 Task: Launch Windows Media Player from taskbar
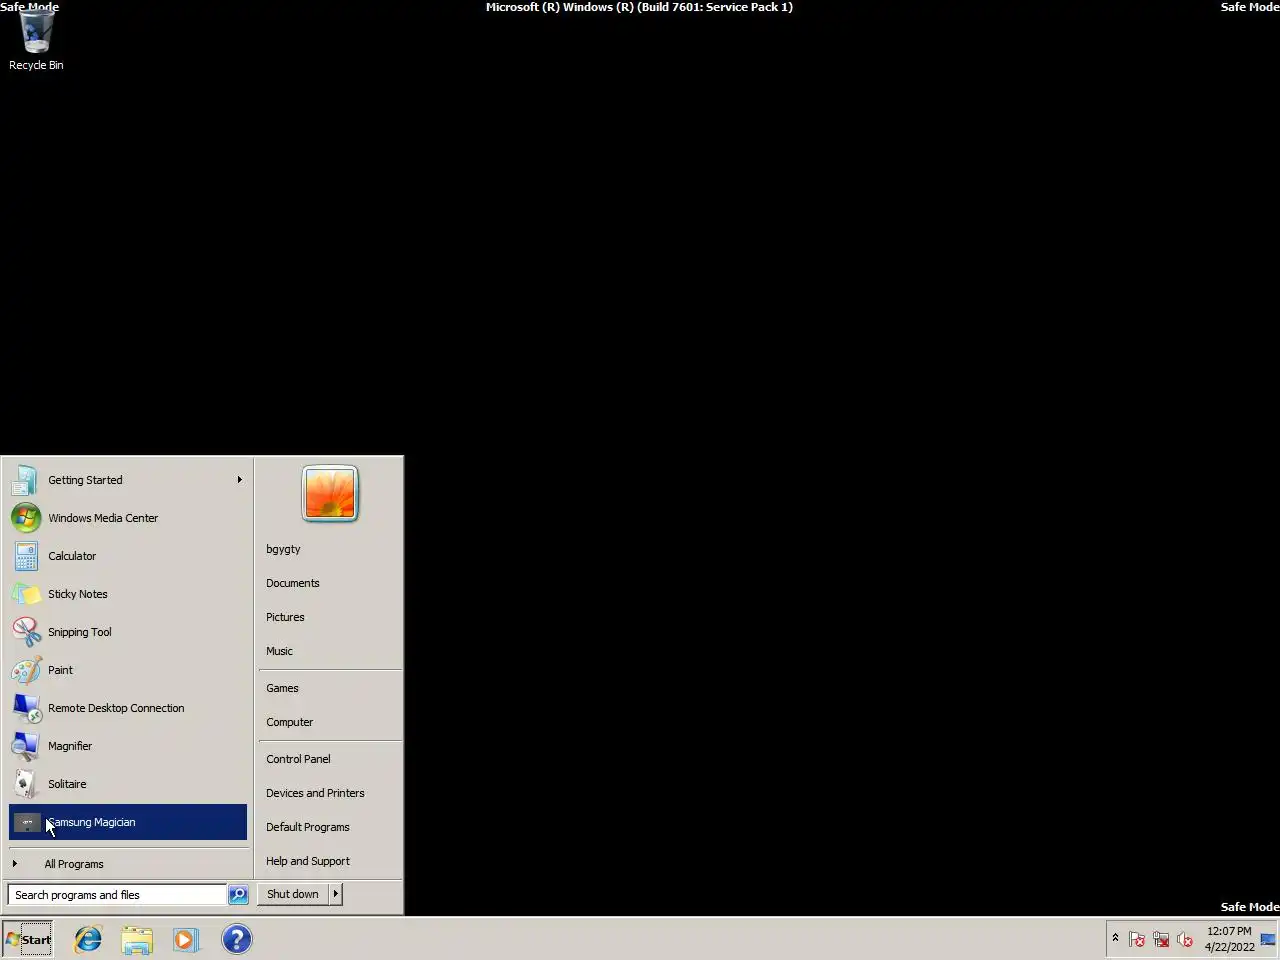(186, 939)
